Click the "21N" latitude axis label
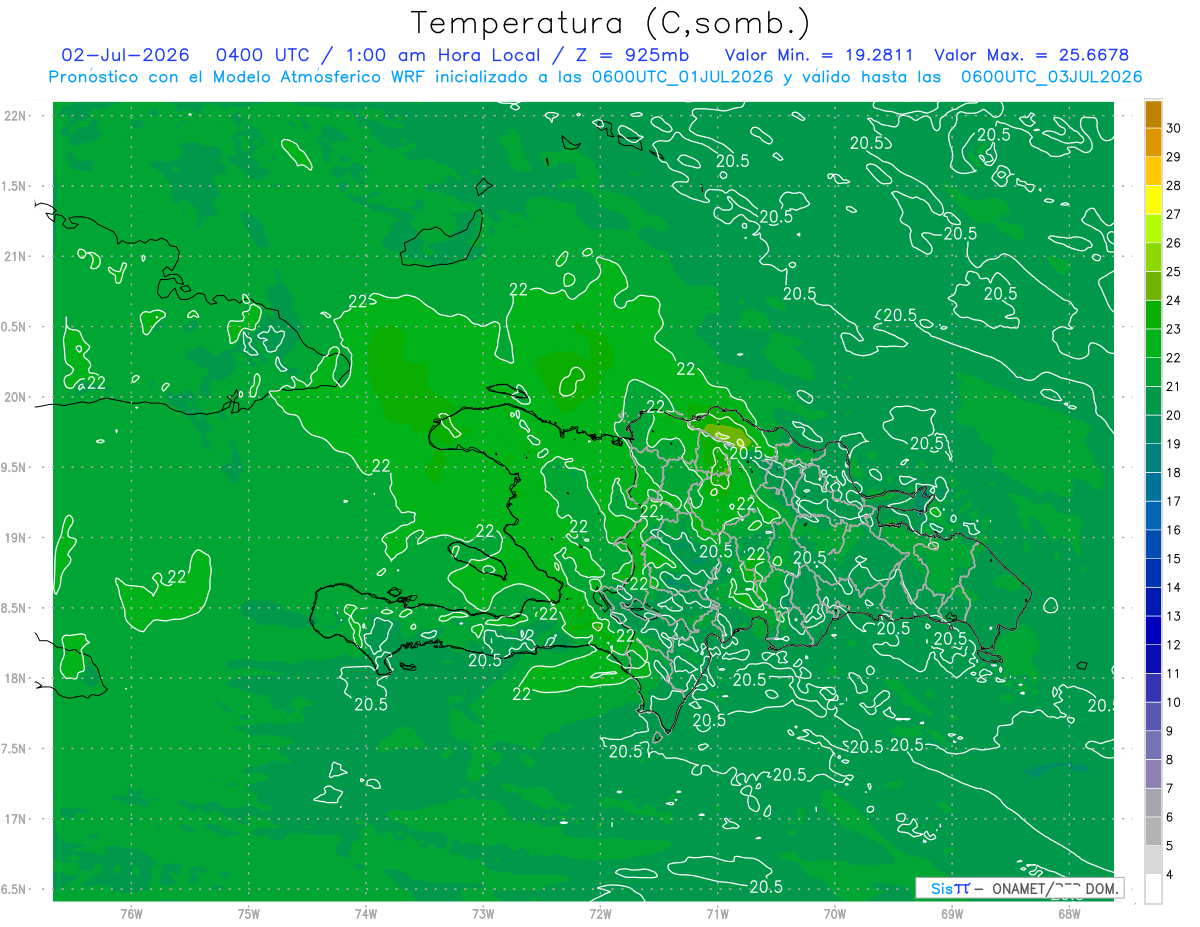The width and height of the screenshot is (1200, 927). [15, 256]
